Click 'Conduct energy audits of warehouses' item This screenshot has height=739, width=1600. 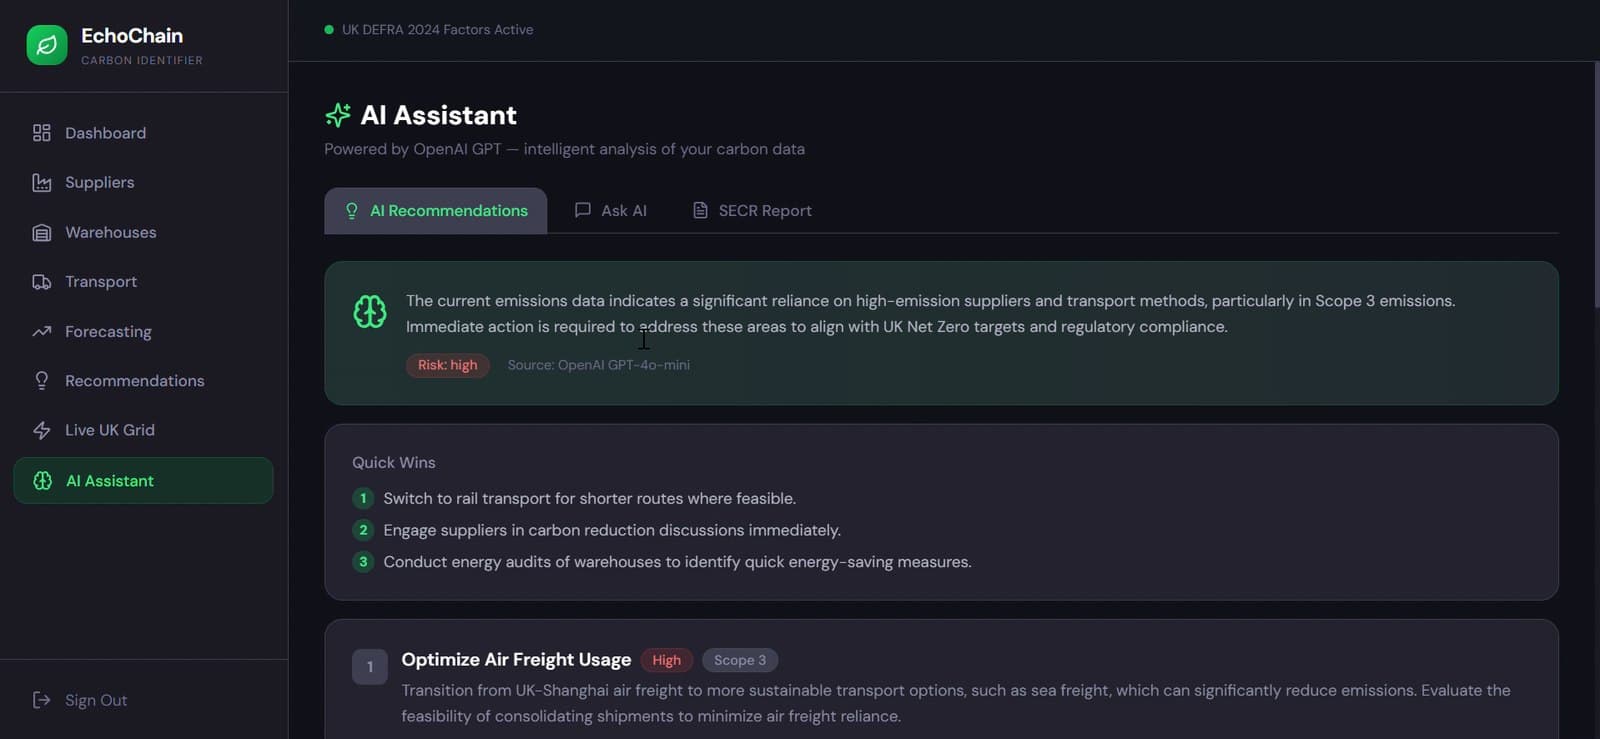[x=677, y=562]
